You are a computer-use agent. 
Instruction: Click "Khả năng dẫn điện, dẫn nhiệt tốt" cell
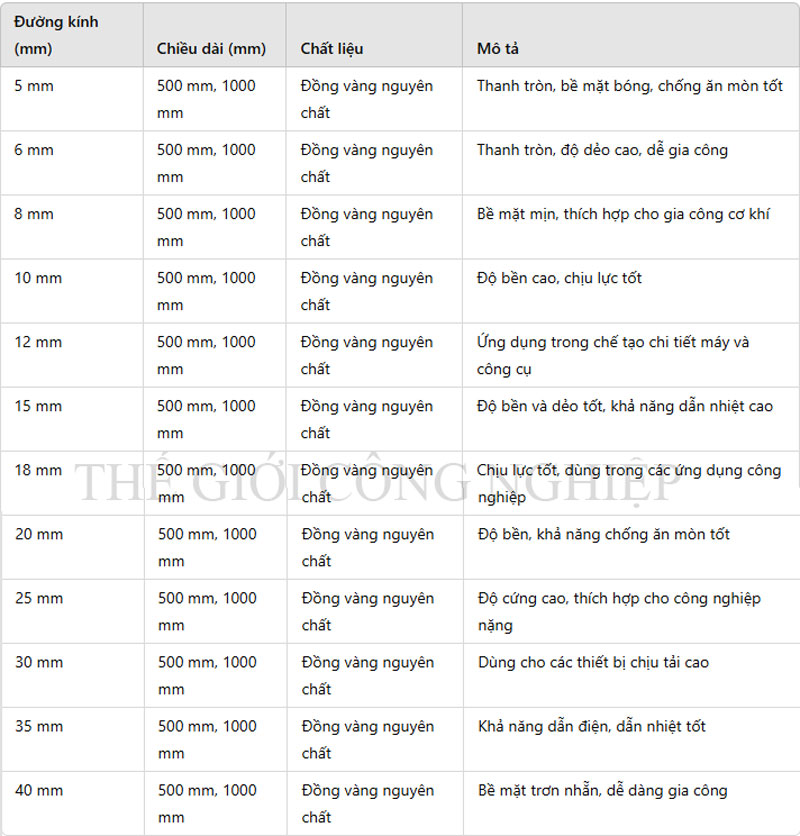(x=591, y=726)
